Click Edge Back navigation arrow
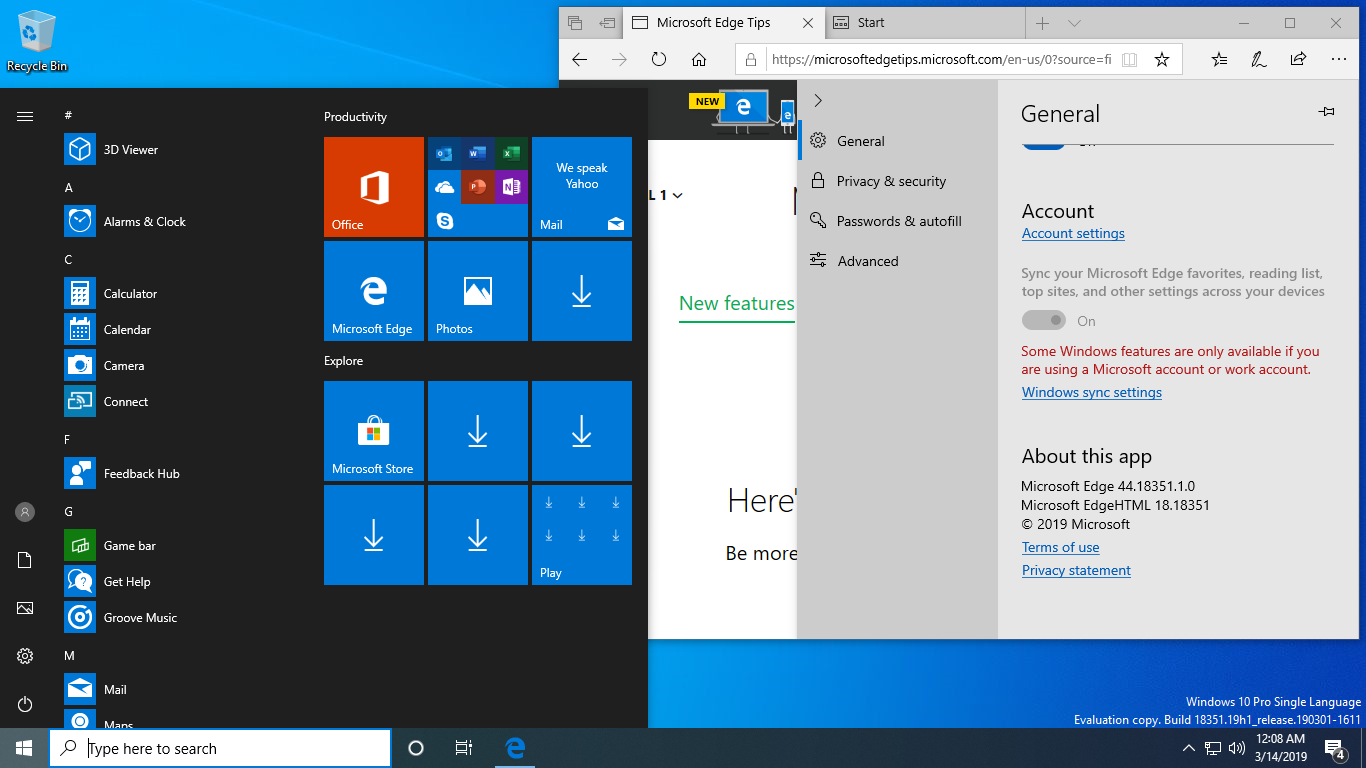Viewport: 1366px width, 768px height. click(580, 59)
